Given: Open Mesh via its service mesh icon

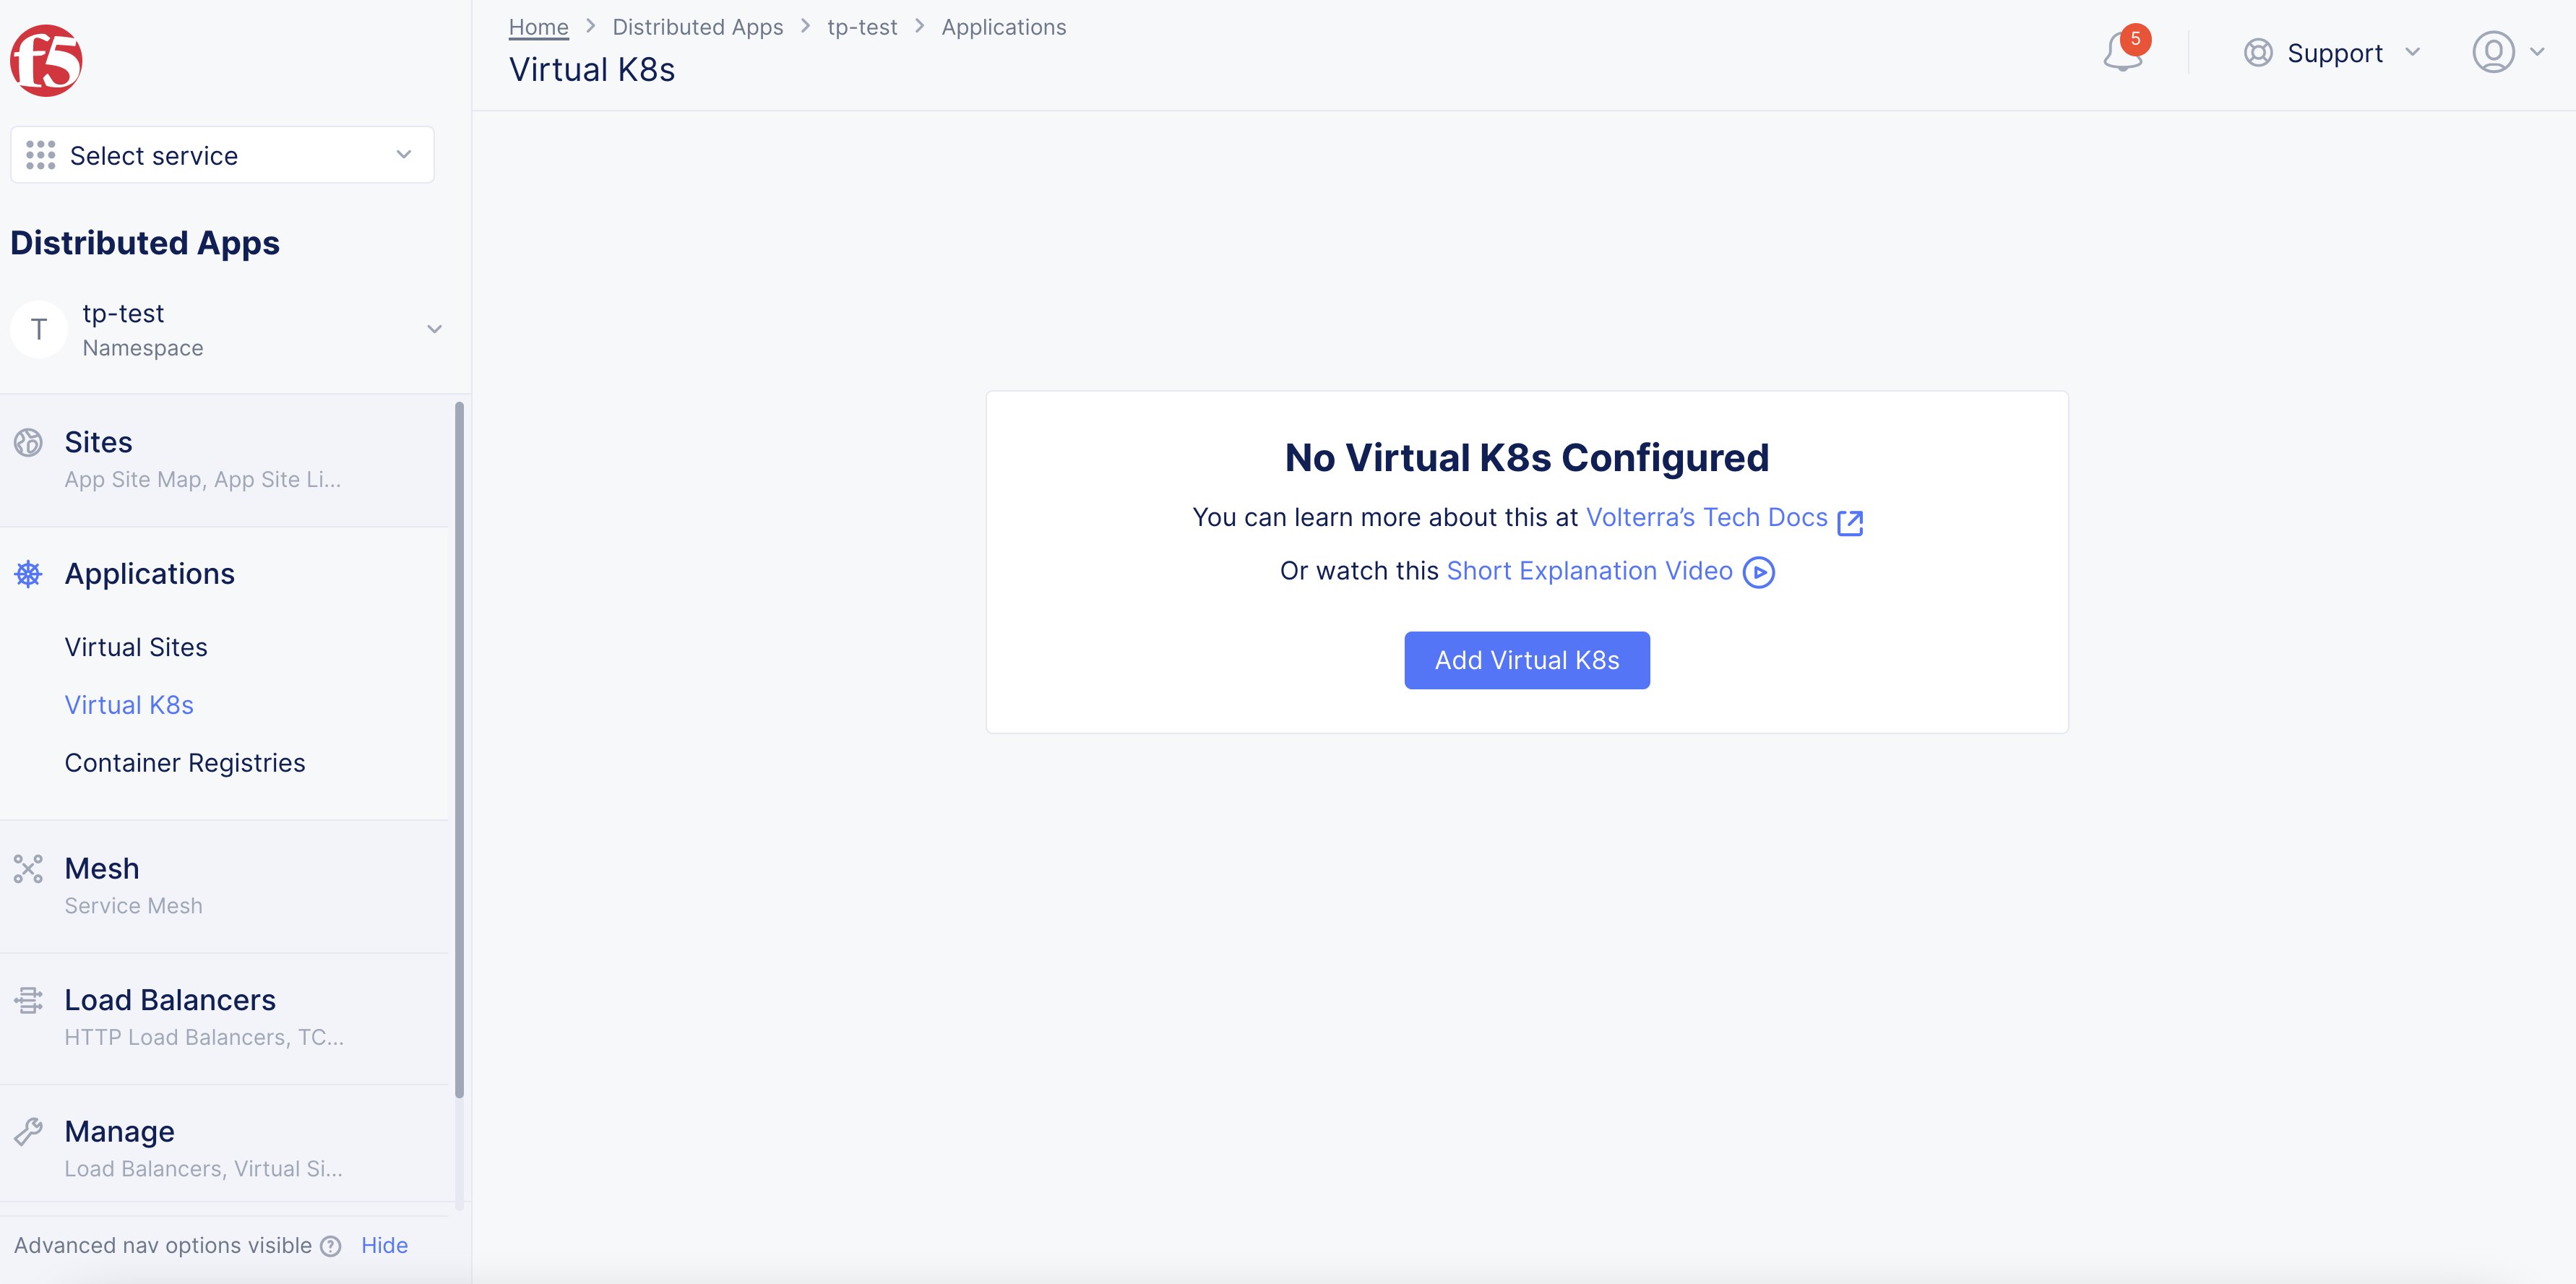Looking at the screenshot, I should 28,869.
